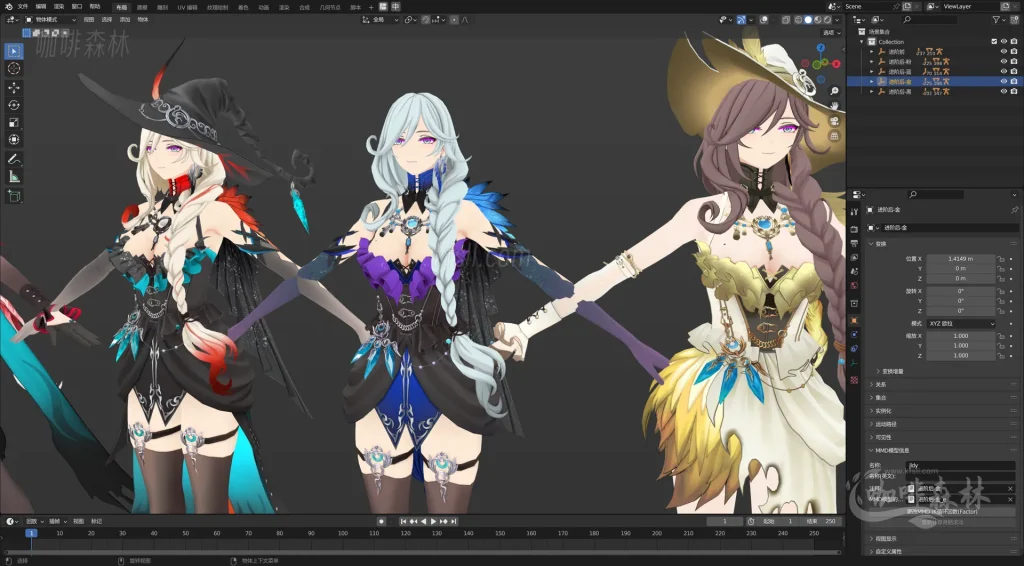Select the Add Cube tool

coord(14,195)
